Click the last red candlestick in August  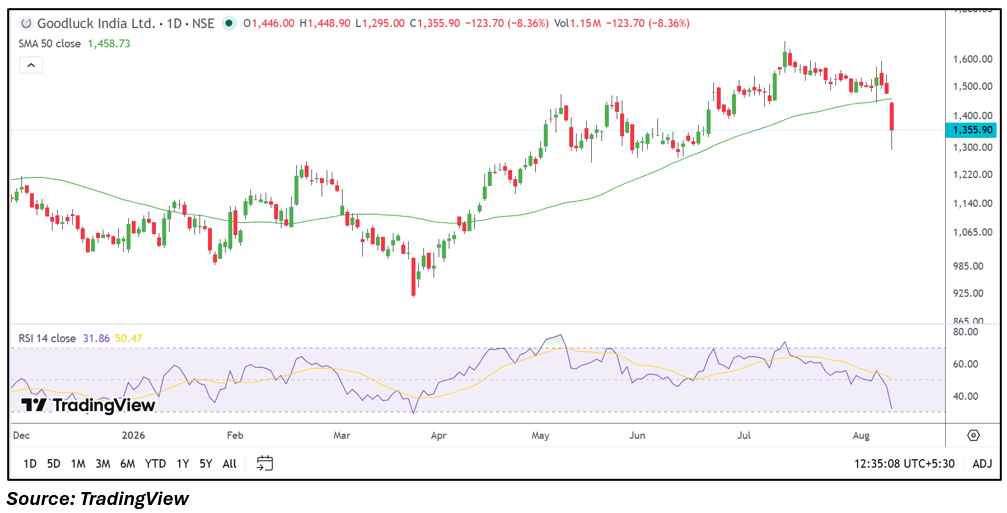tap(891, 116)
